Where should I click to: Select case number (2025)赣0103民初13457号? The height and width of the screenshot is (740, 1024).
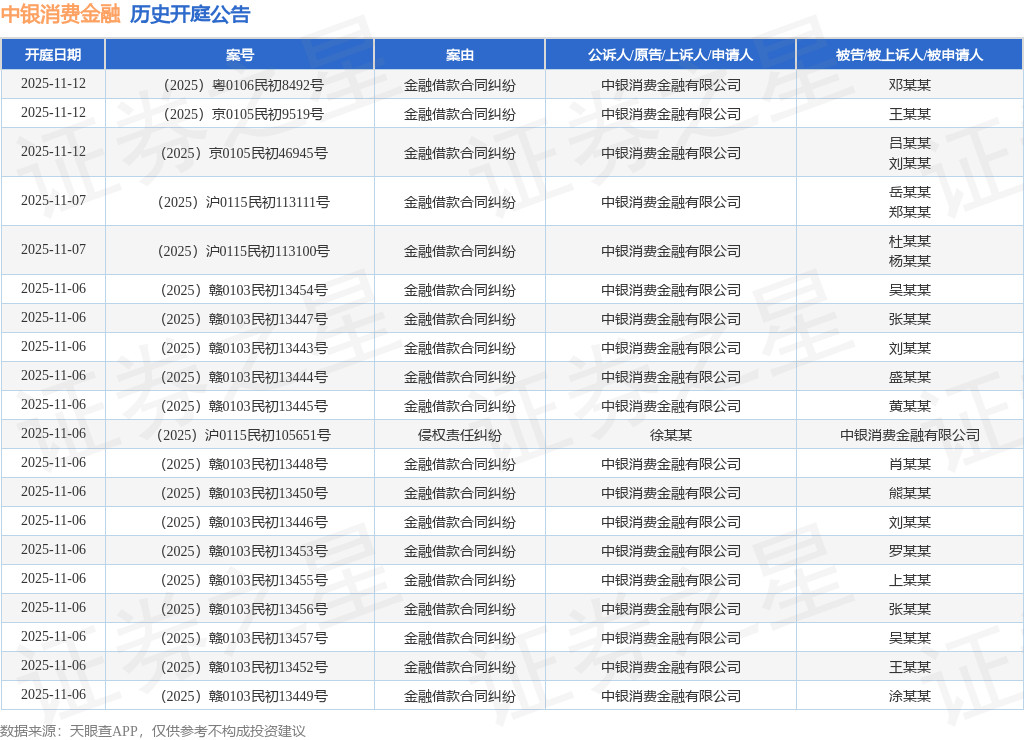[x=244, y=638]
